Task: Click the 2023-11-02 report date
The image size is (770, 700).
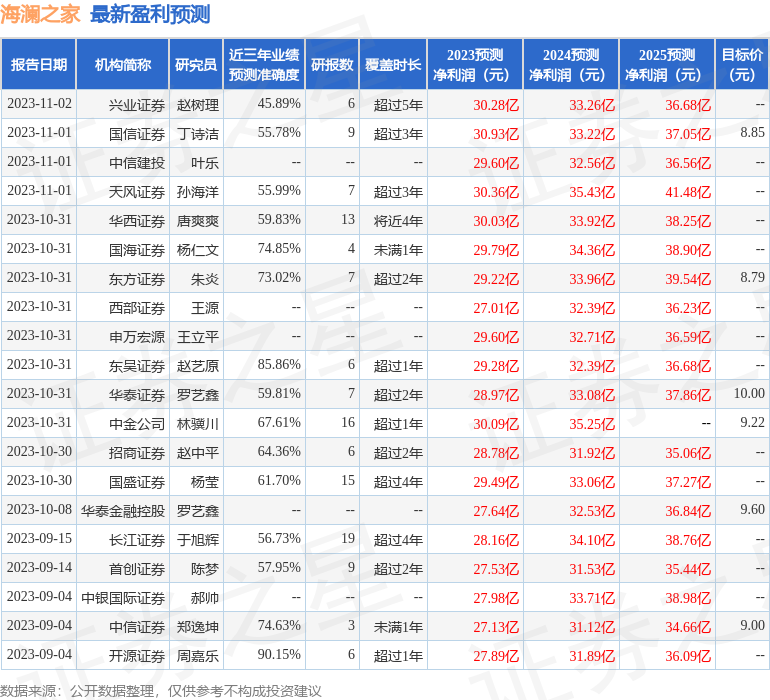Action: pyautogui.click(x=39, y=103)
